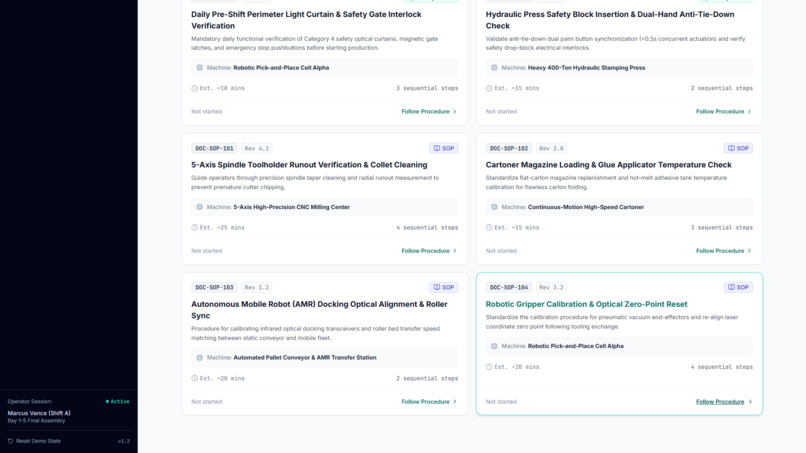Click the clock icon in 5-Axis Spindle Toolholder card
806x453 pixels.
click(x=194, y=227)
